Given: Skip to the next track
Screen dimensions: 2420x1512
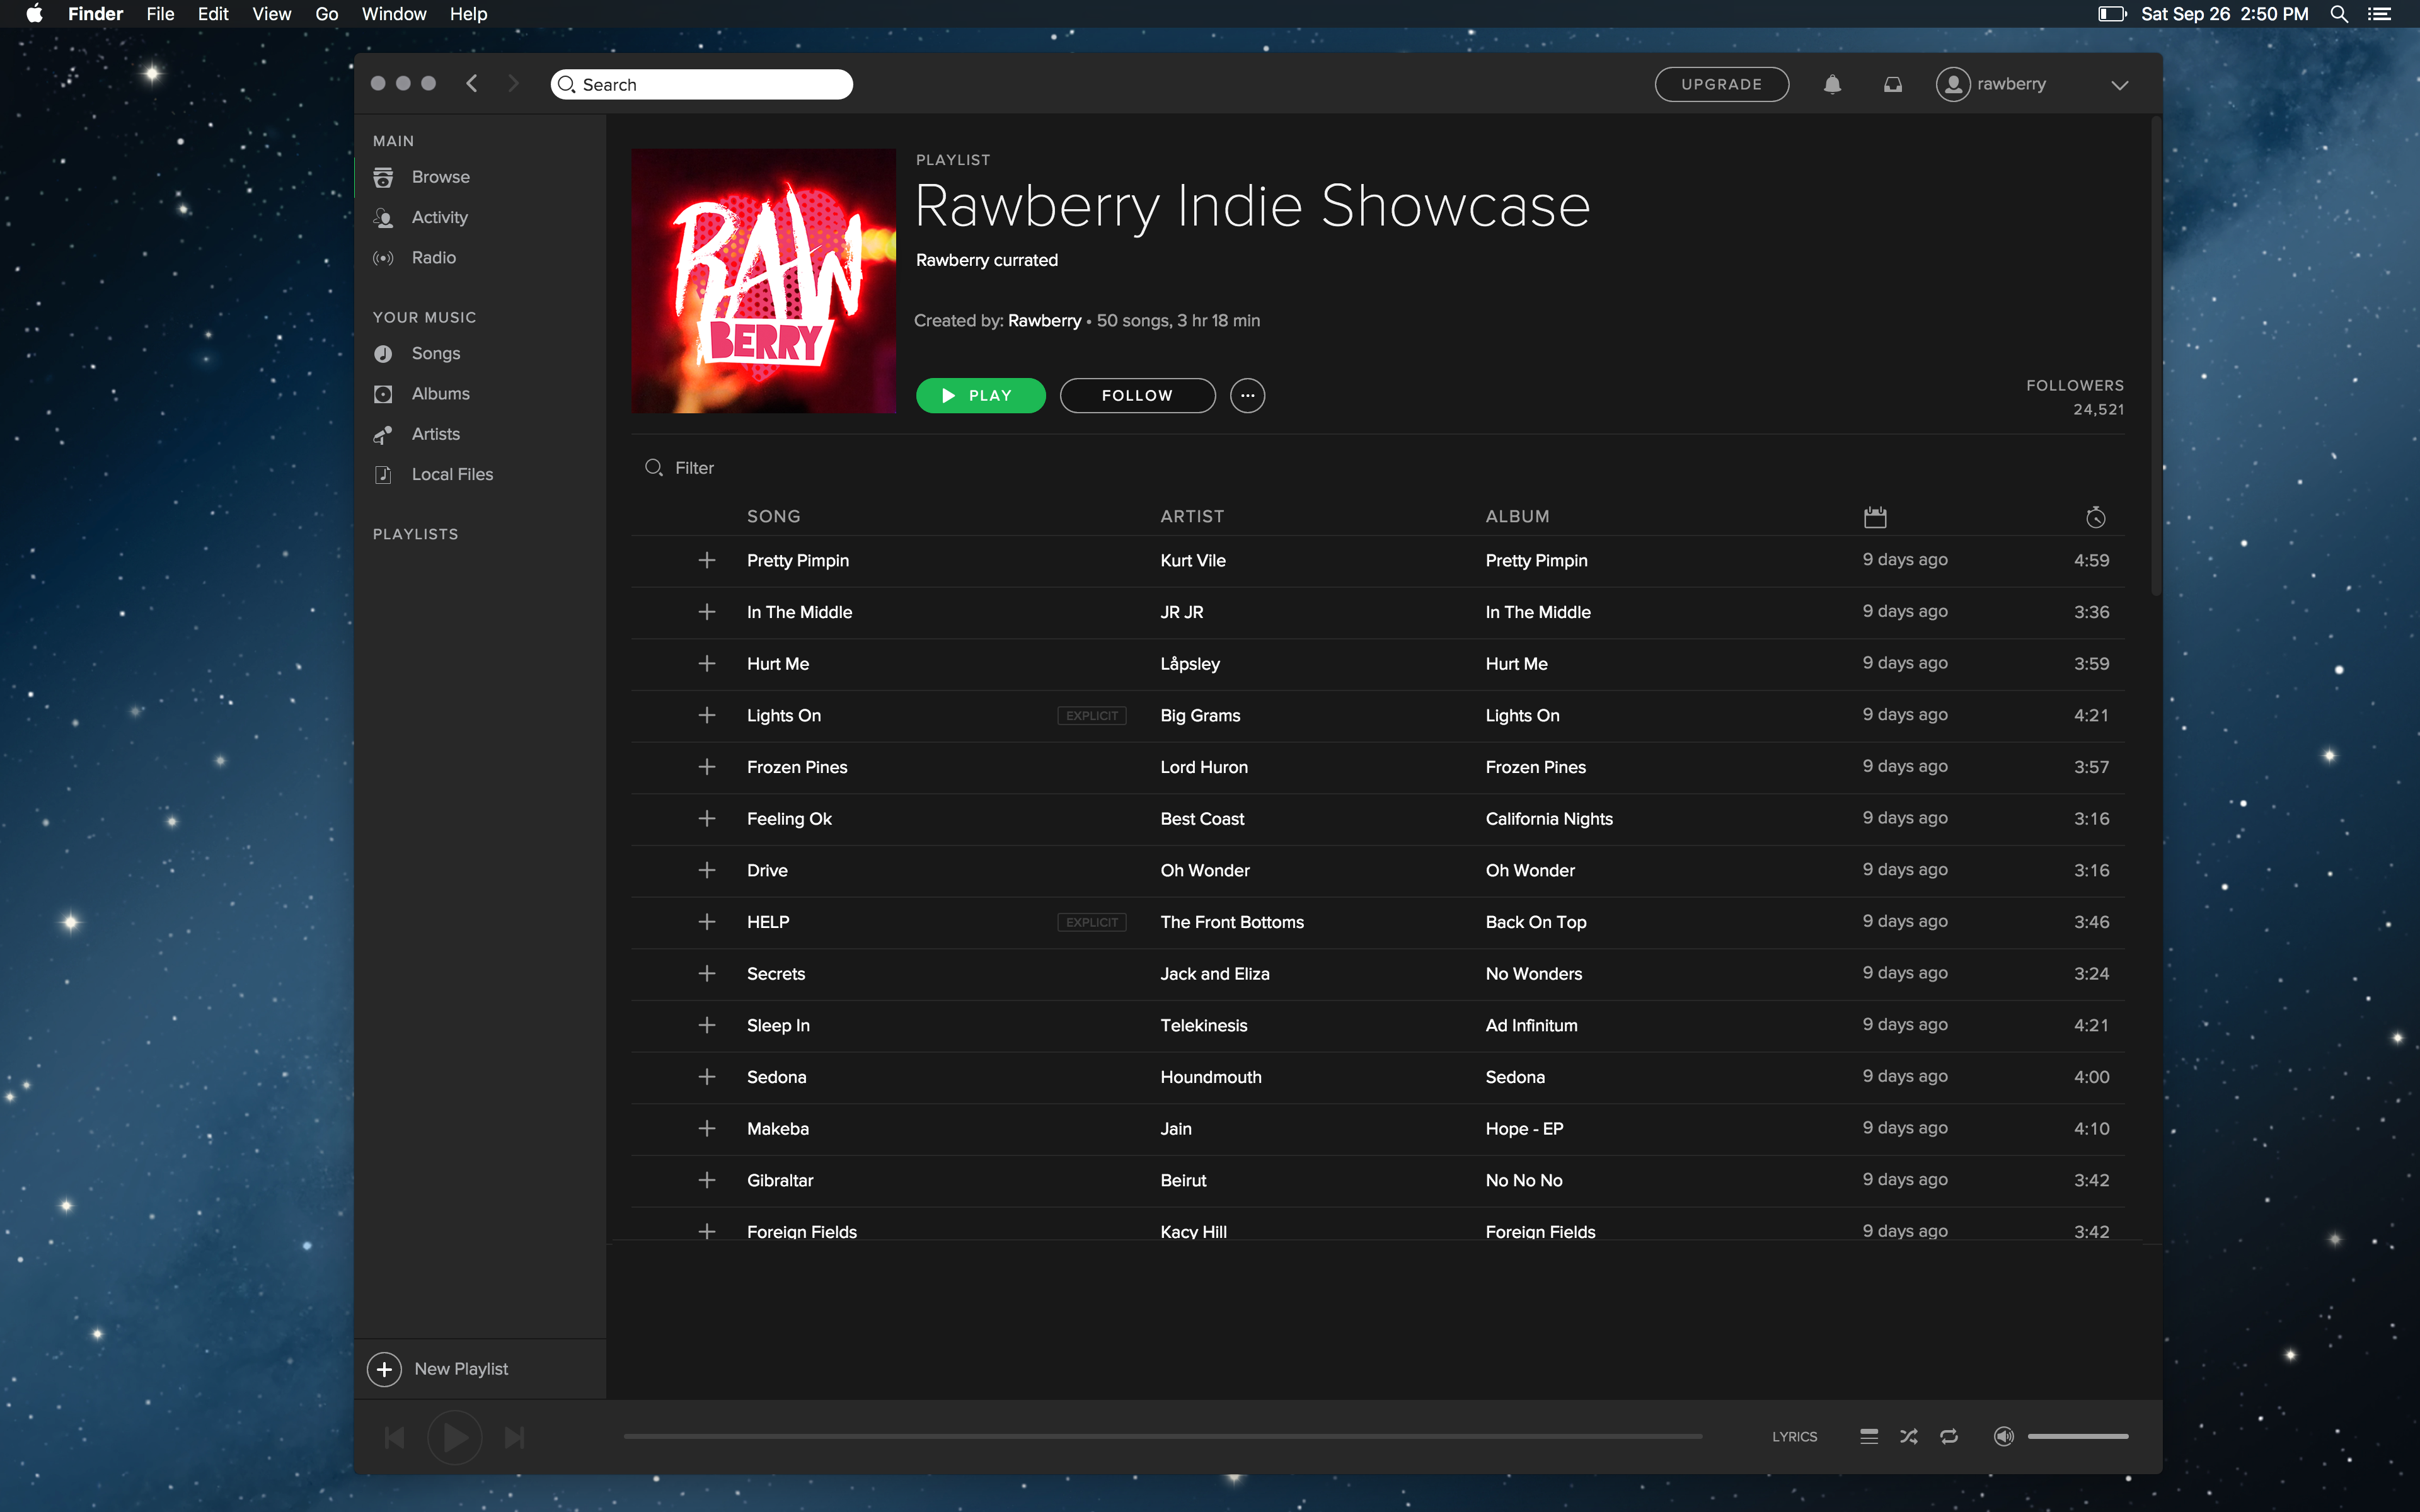Looking at the screenshot, I should 514,1437.
